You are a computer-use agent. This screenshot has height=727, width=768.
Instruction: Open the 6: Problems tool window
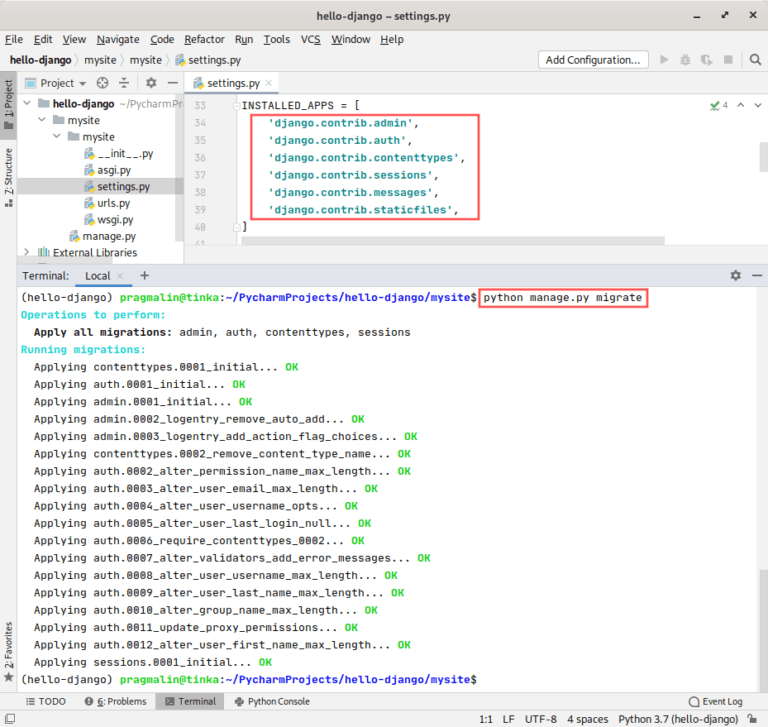115,701
